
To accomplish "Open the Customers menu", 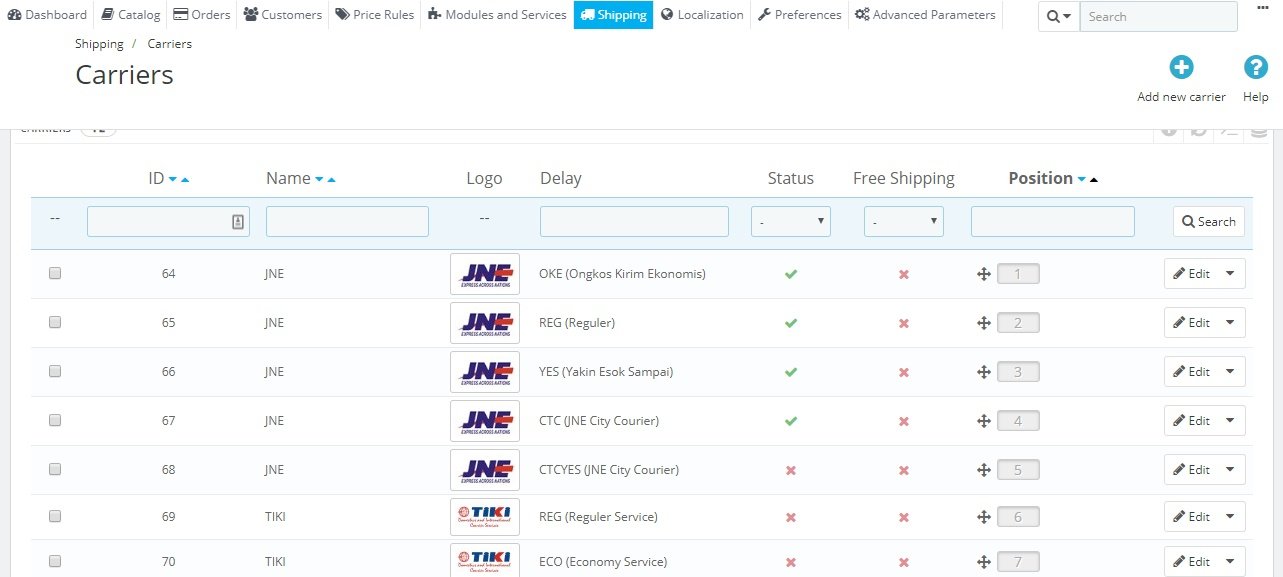I will 283,15.
